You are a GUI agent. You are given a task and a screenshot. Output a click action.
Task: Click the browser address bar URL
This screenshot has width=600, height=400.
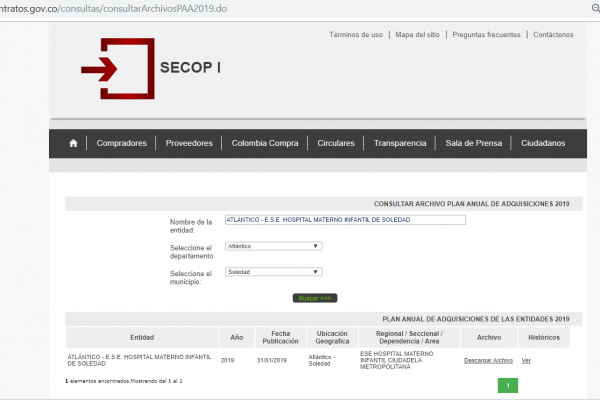(x=113, y=8)
